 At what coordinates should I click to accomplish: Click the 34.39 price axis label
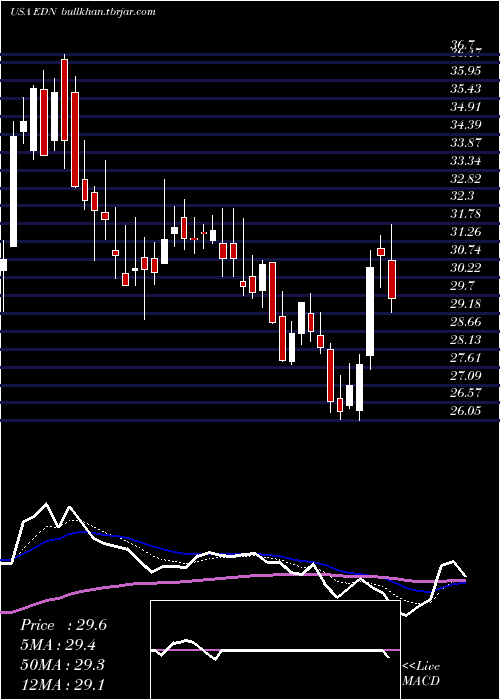coord(466,125)
